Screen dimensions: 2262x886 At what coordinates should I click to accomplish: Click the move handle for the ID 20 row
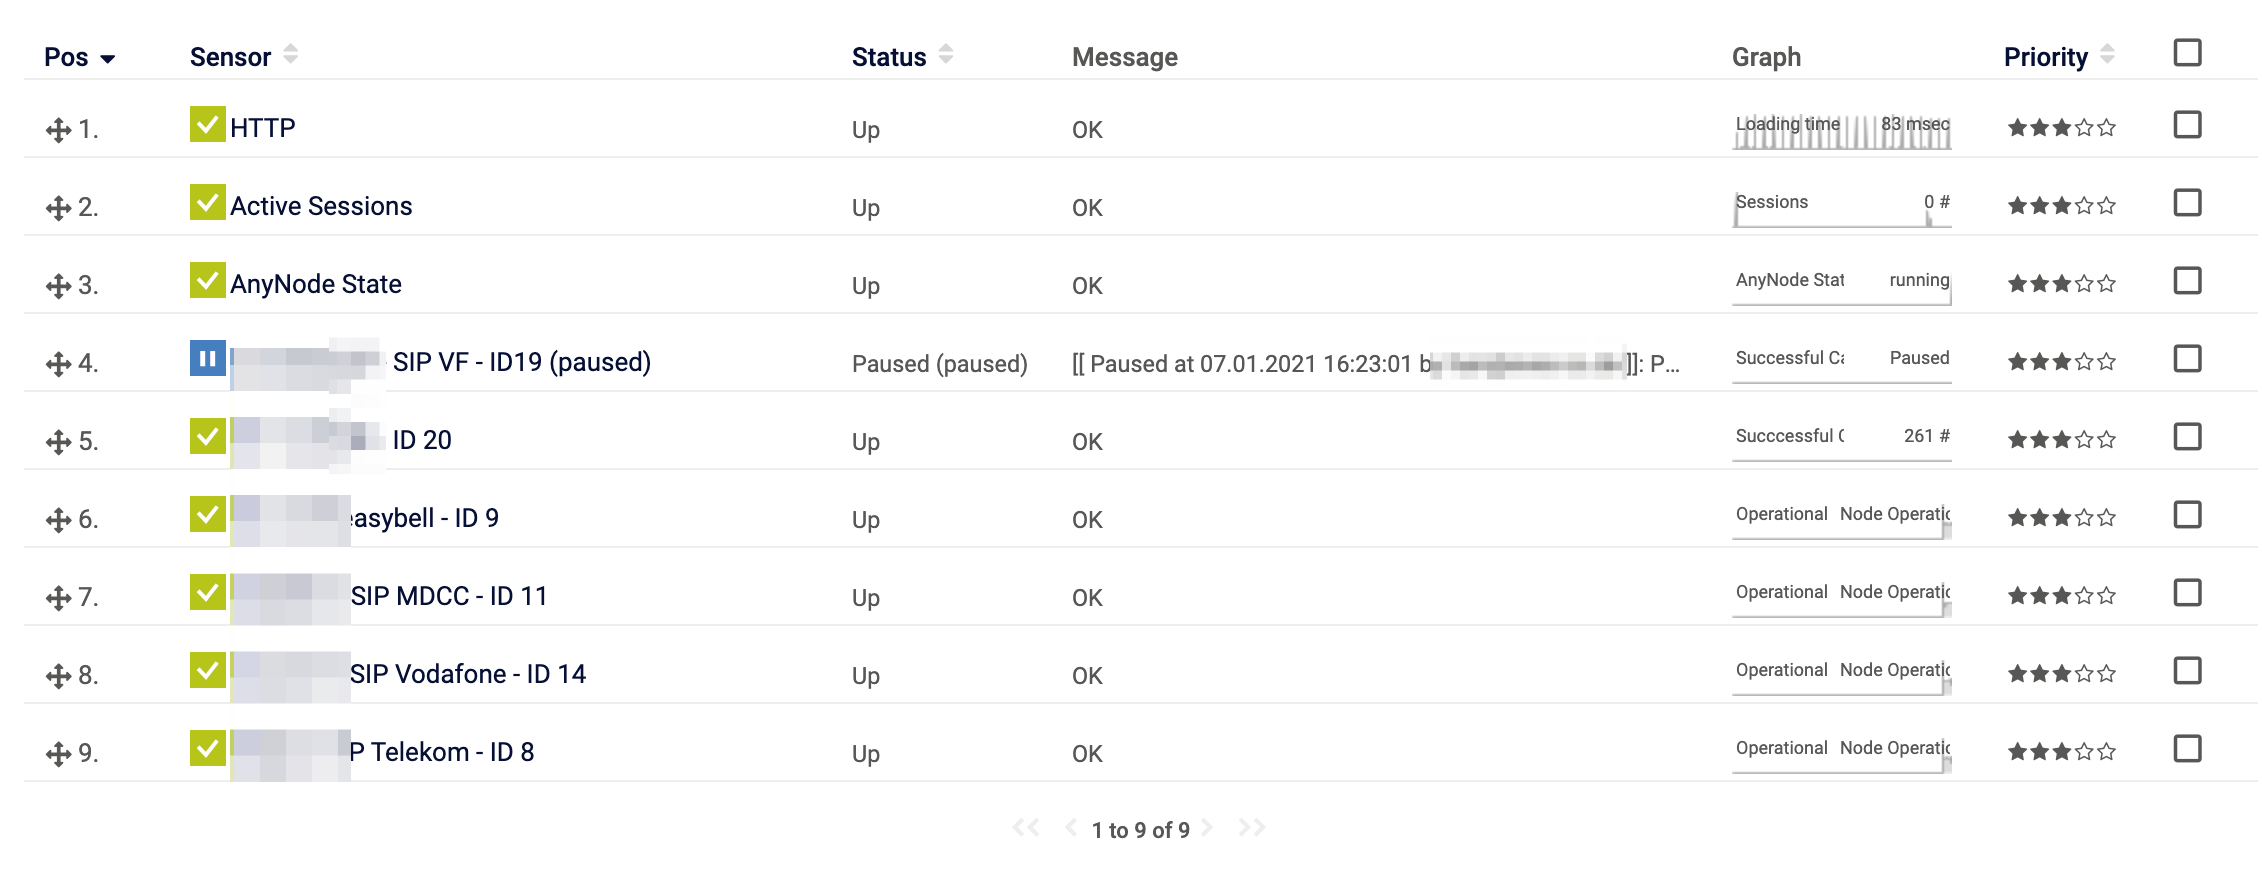pyautogui.click(x=58, y=442)
